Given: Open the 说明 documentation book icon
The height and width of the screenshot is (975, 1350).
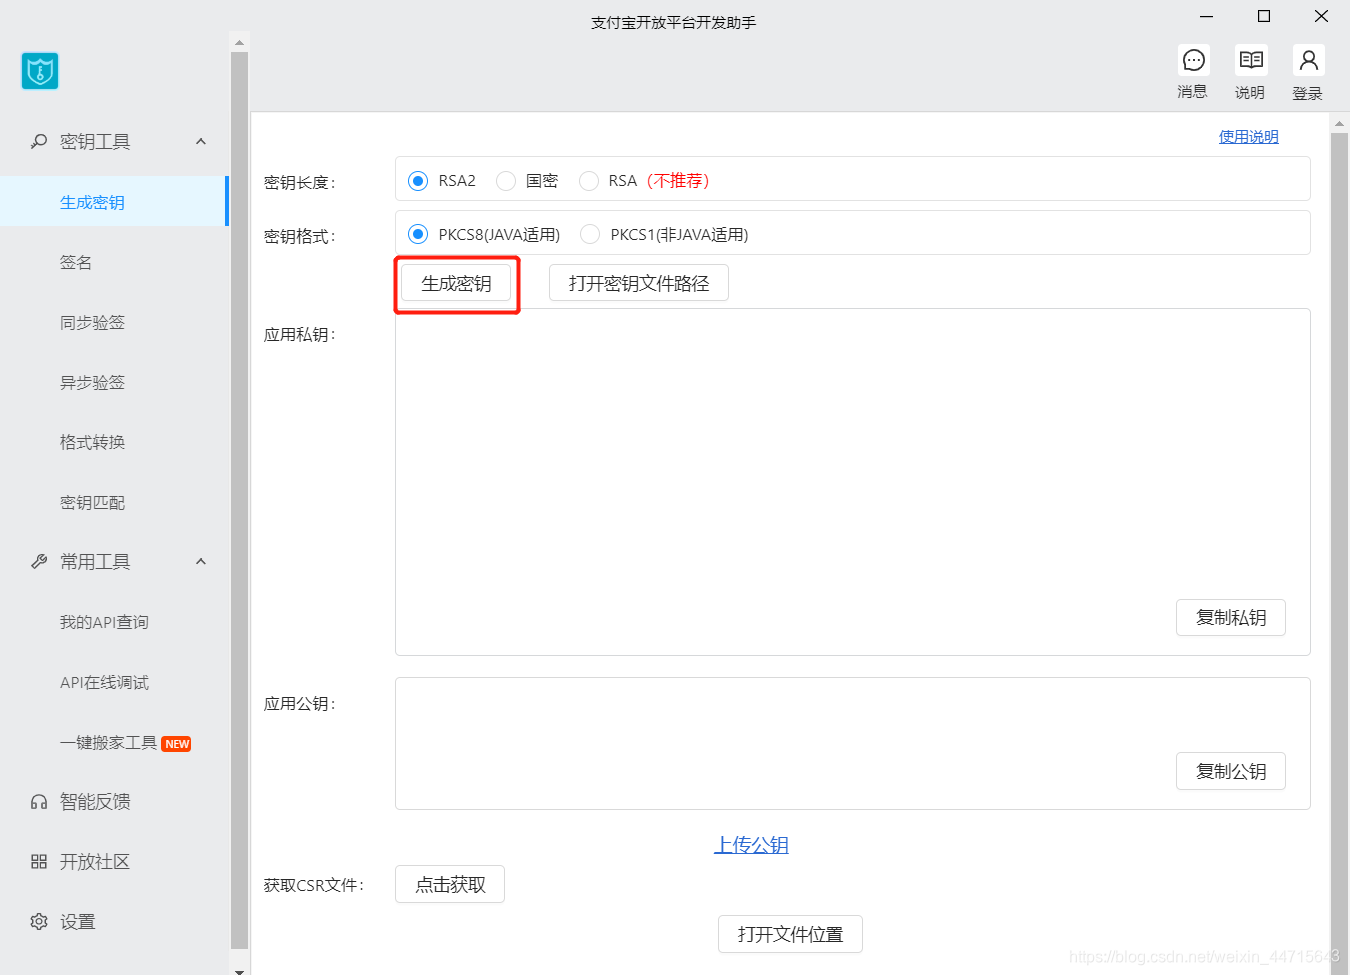Looking at the screenshot, I should [x=1251, y=61].
